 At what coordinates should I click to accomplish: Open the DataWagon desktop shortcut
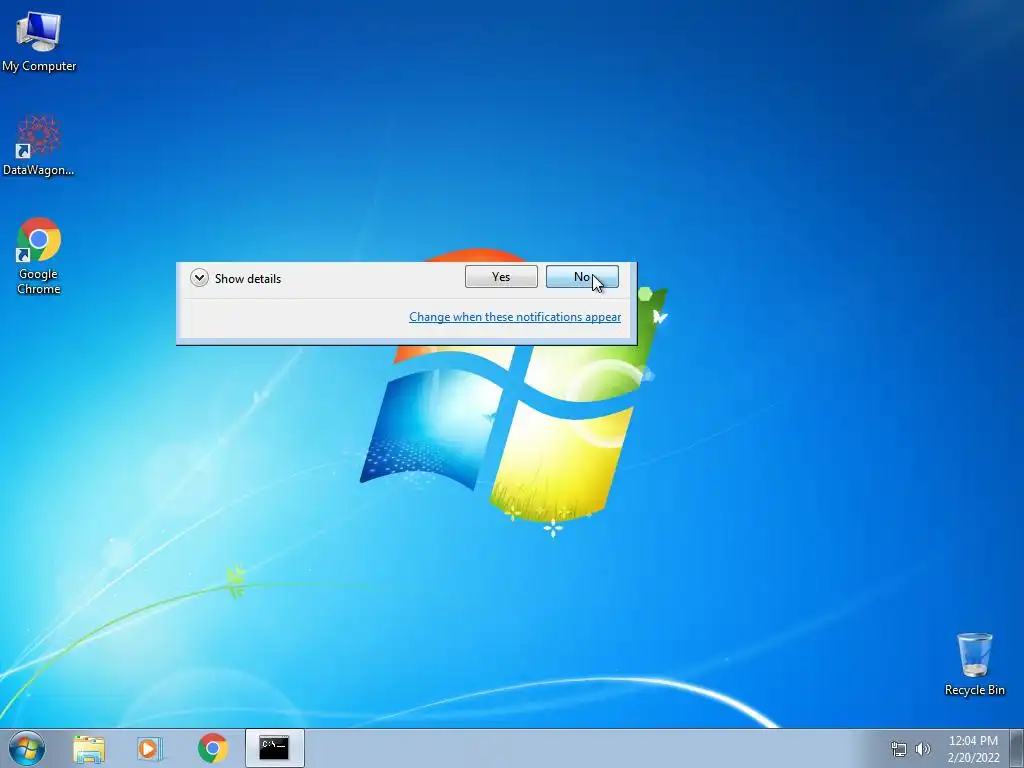coord(39,145)
